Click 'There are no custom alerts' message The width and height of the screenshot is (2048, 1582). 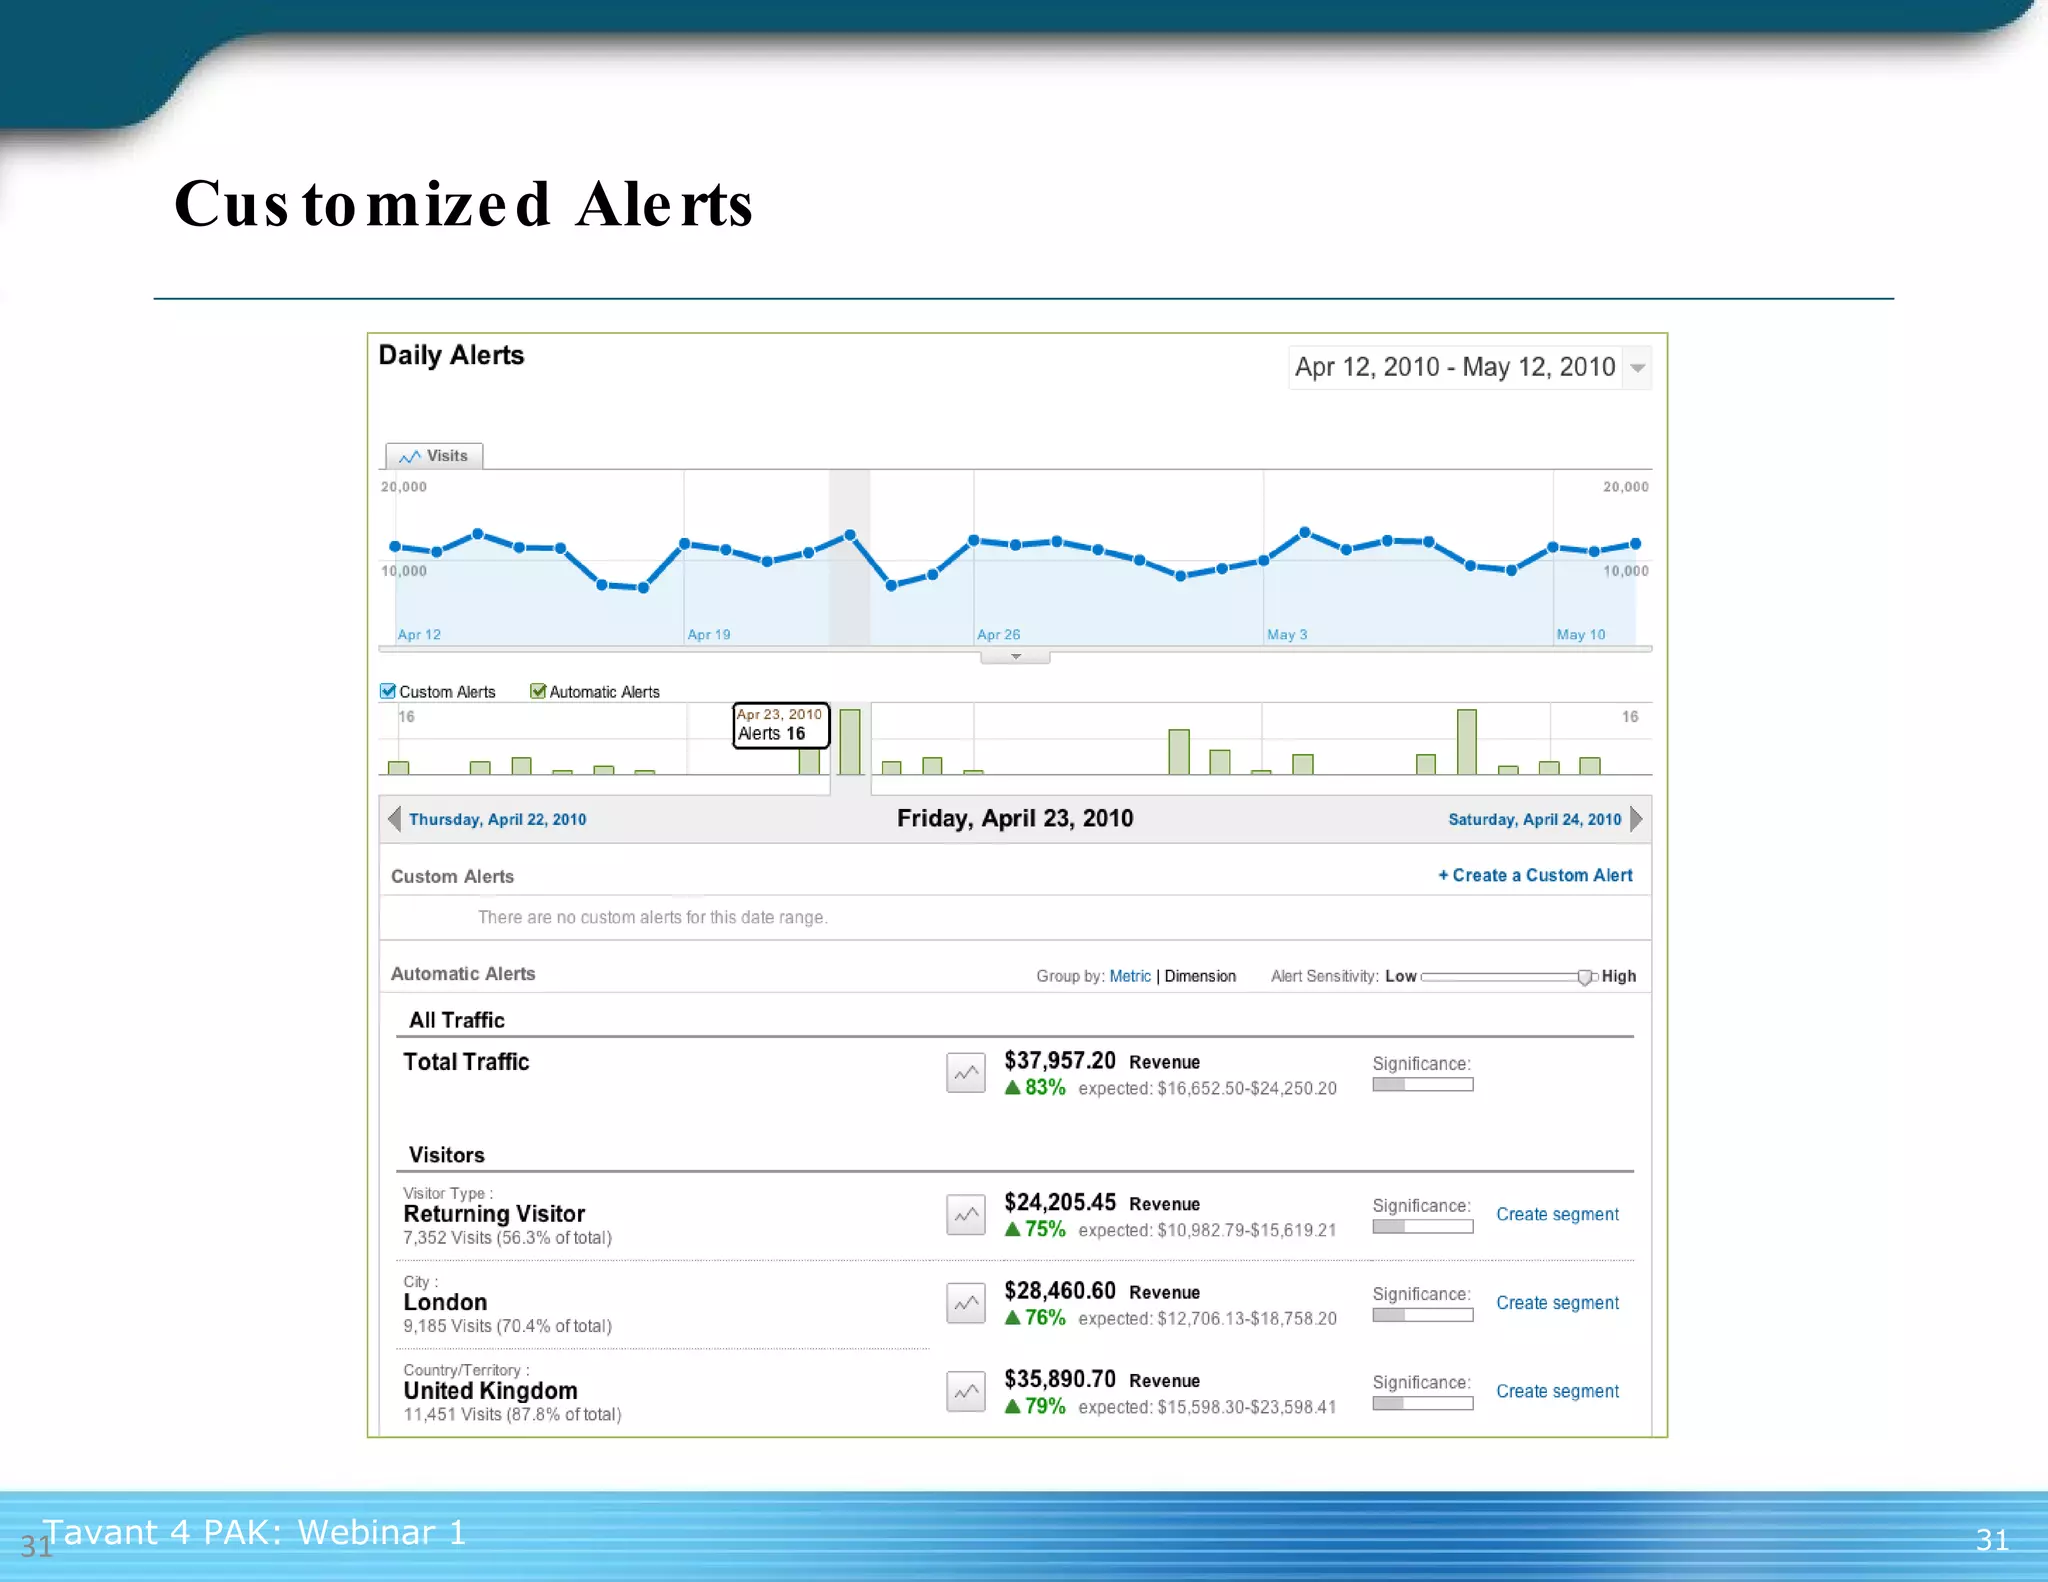652,917
